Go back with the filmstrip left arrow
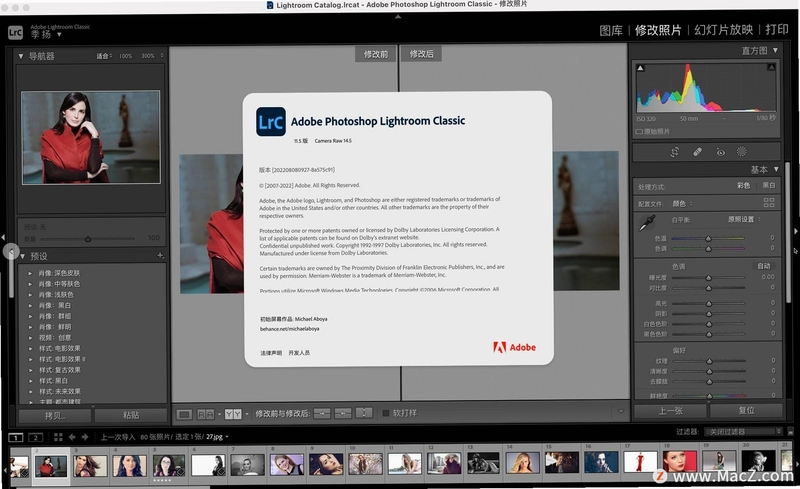 pyautogui.click(x=72, y=437)
